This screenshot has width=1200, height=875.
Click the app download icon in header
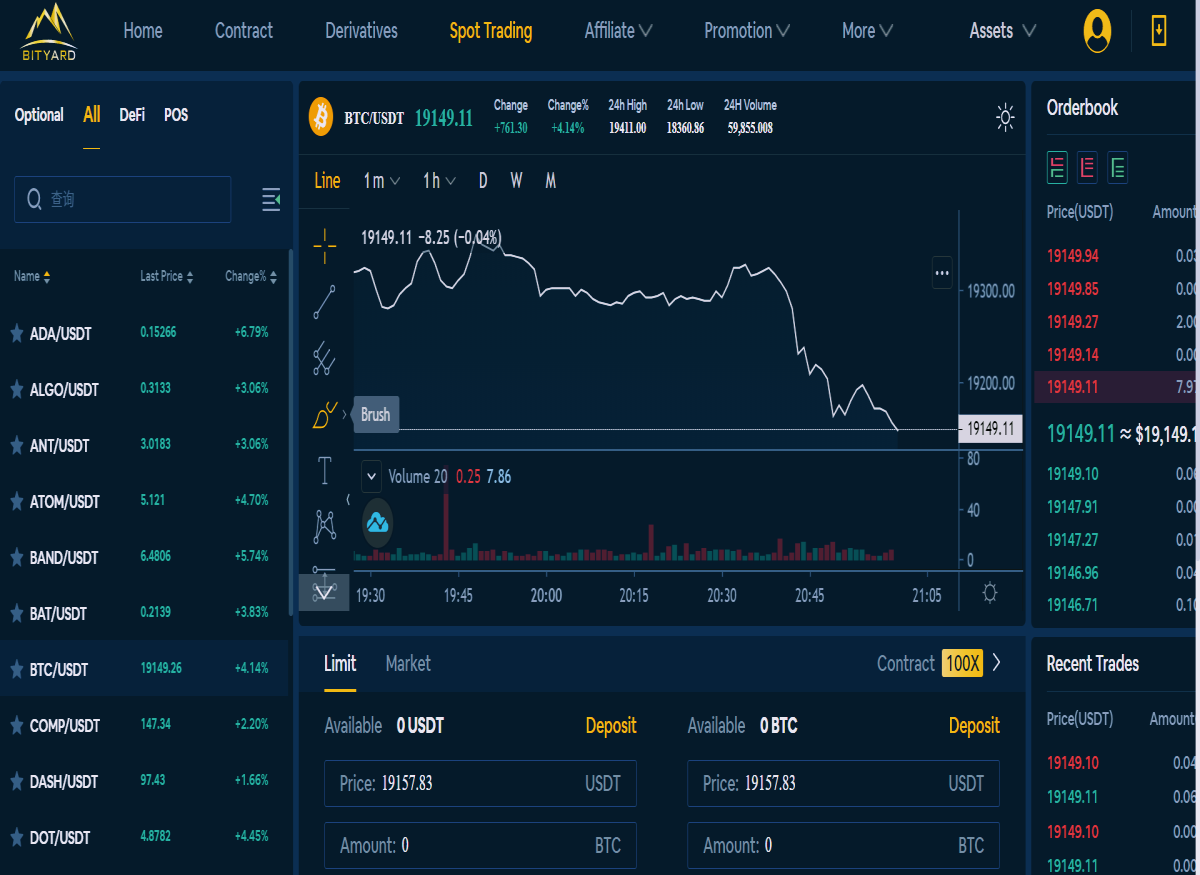point(1159,31)
